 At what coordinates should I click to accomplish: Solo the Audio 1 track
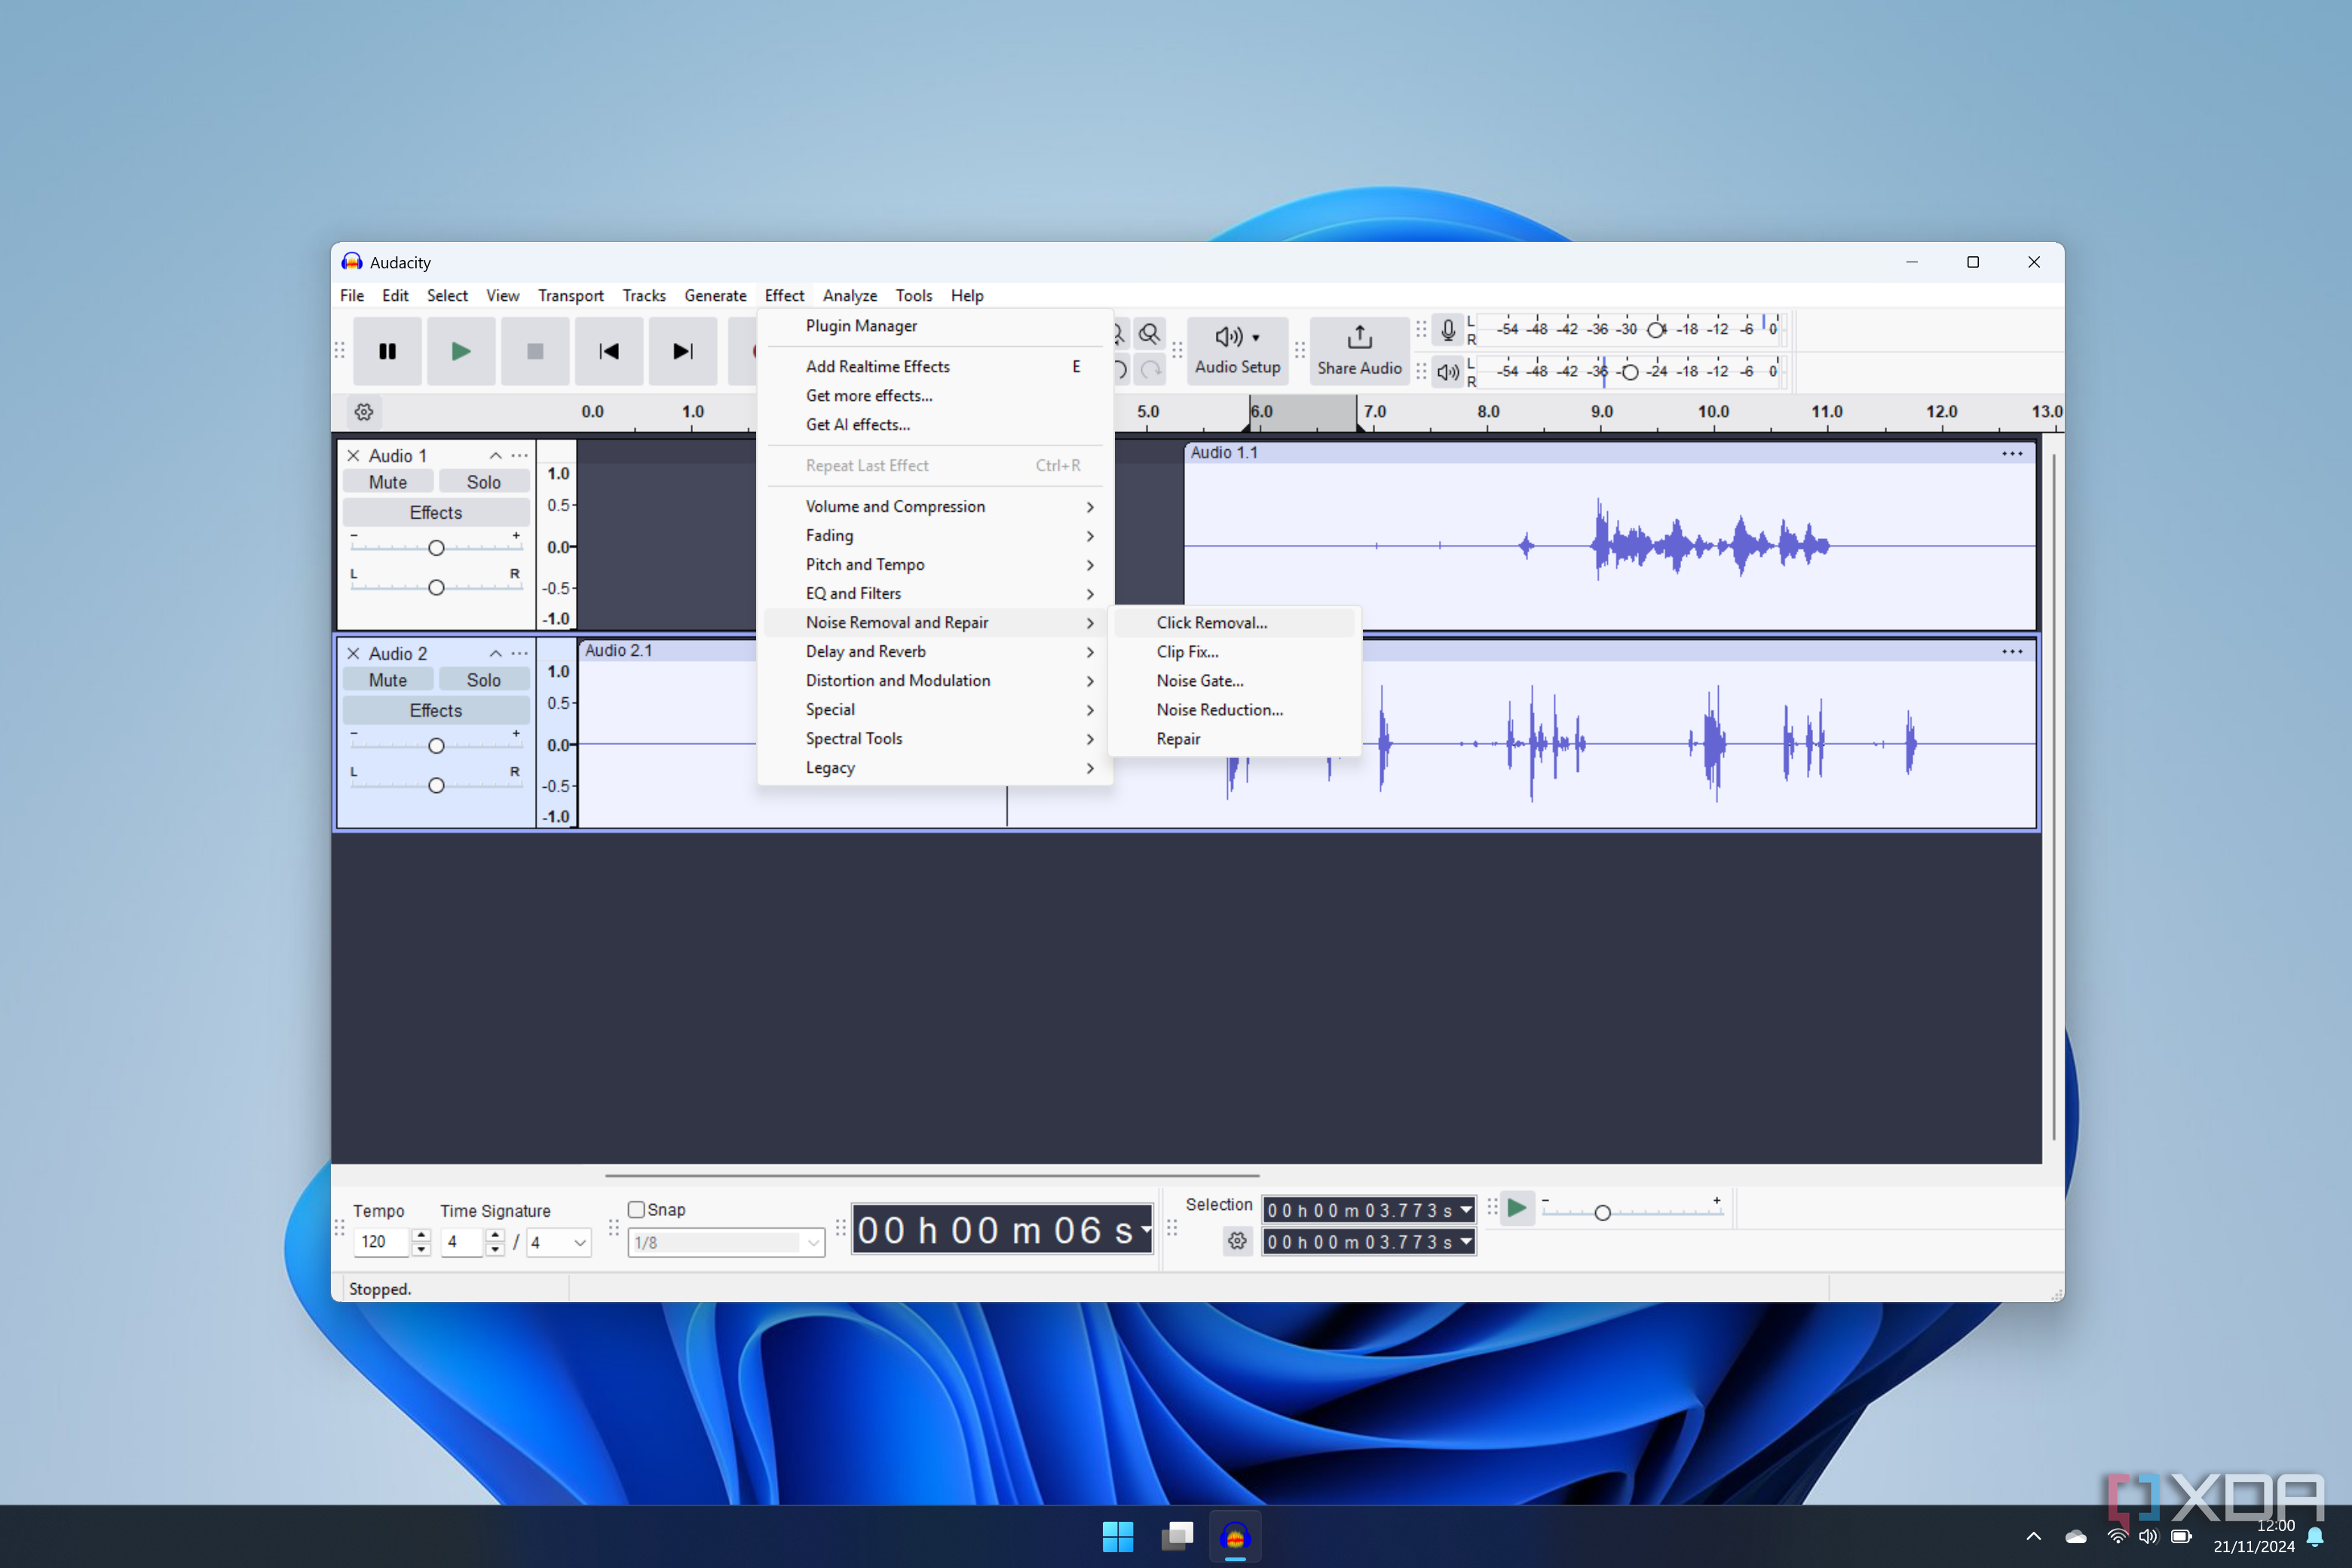tap(484, 482)
